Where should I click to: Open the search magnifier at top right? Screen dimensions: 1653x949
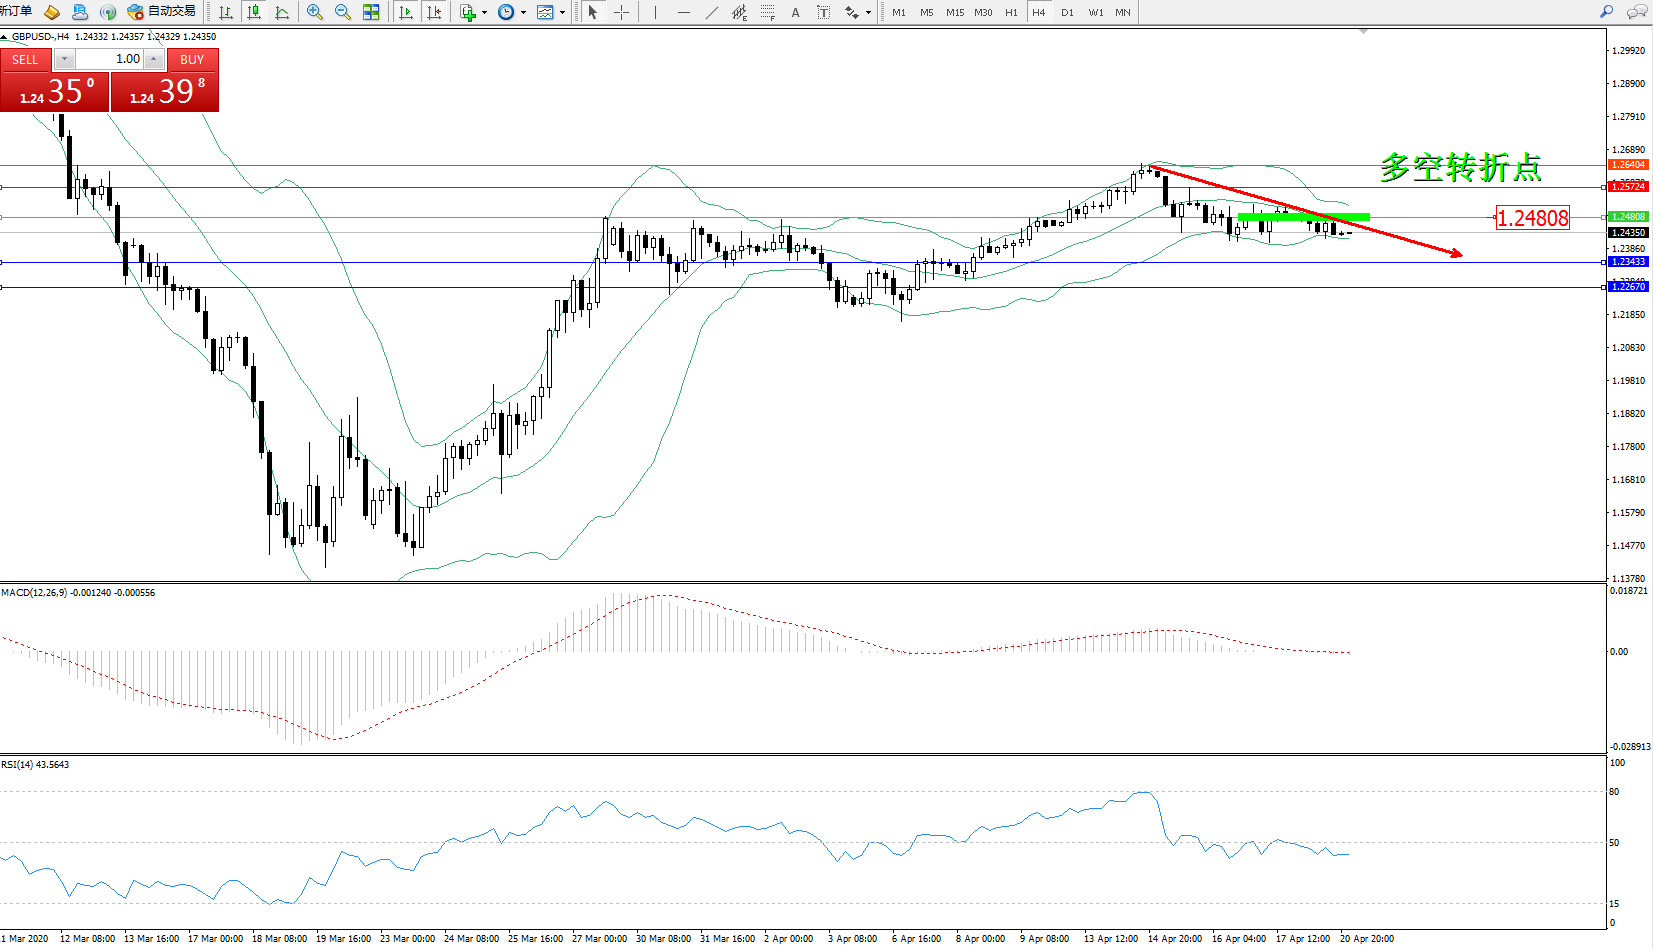click(x=1606, y=12)
